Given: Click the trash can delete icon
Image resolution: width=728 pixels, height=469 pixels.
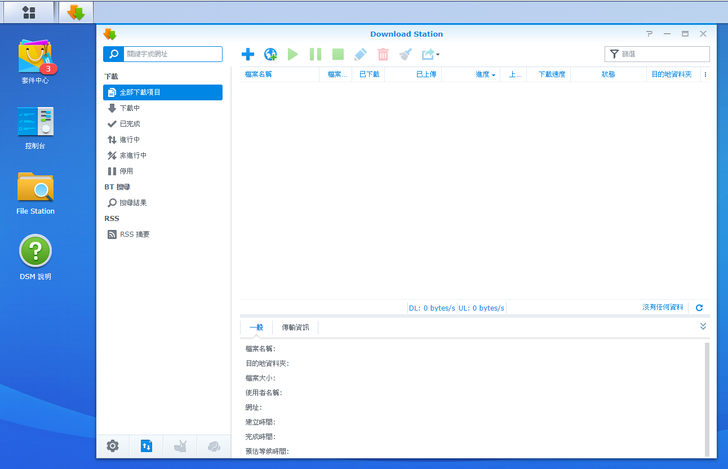Looking at the screenshot, I should pos(382,54).
